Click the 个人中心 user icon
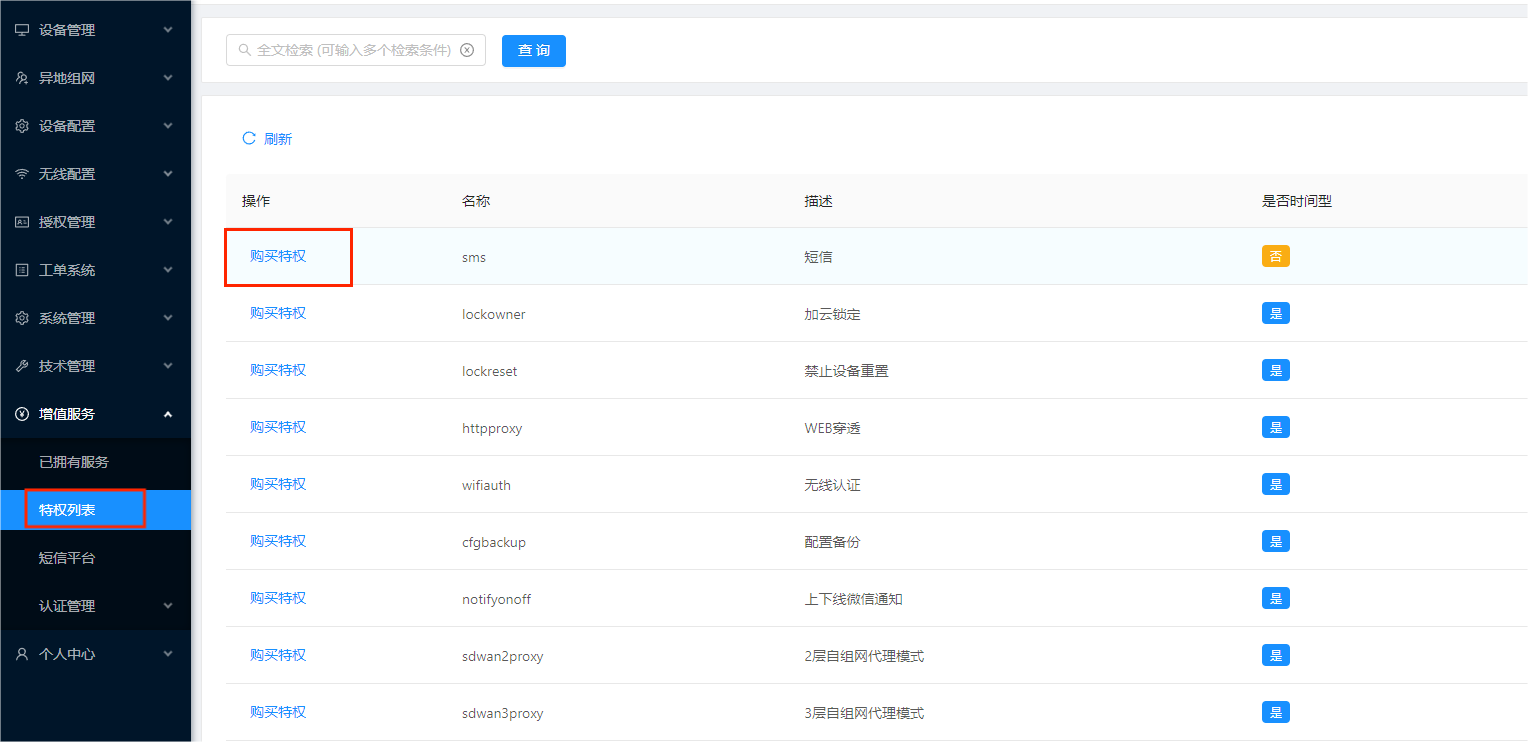This screenshot has height=742, width=1528. click(x=22, y=654)
